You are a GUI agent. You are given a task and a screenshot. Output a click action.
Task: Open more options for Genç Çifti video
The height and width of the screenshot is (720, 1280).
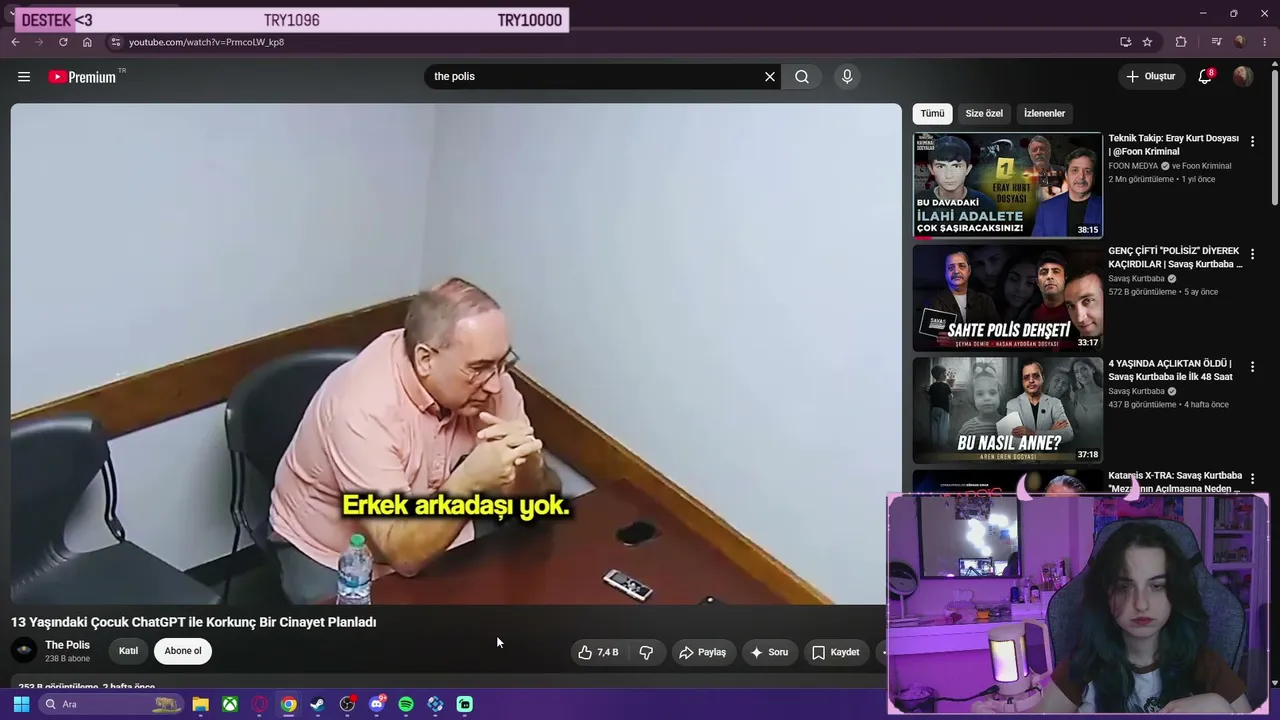(1252, 254)
